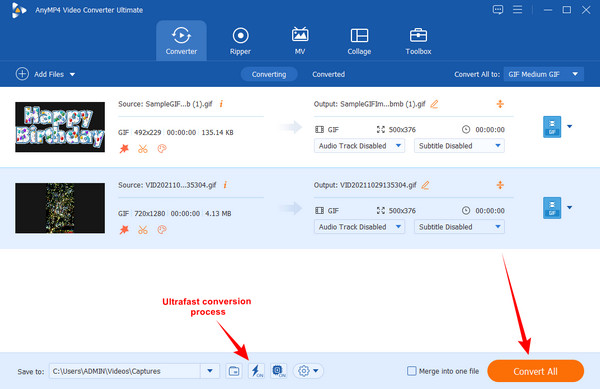Switch to the Converter tab
Image resolution: width=600 pixels, height=389 pixels.
click(181, 41)
